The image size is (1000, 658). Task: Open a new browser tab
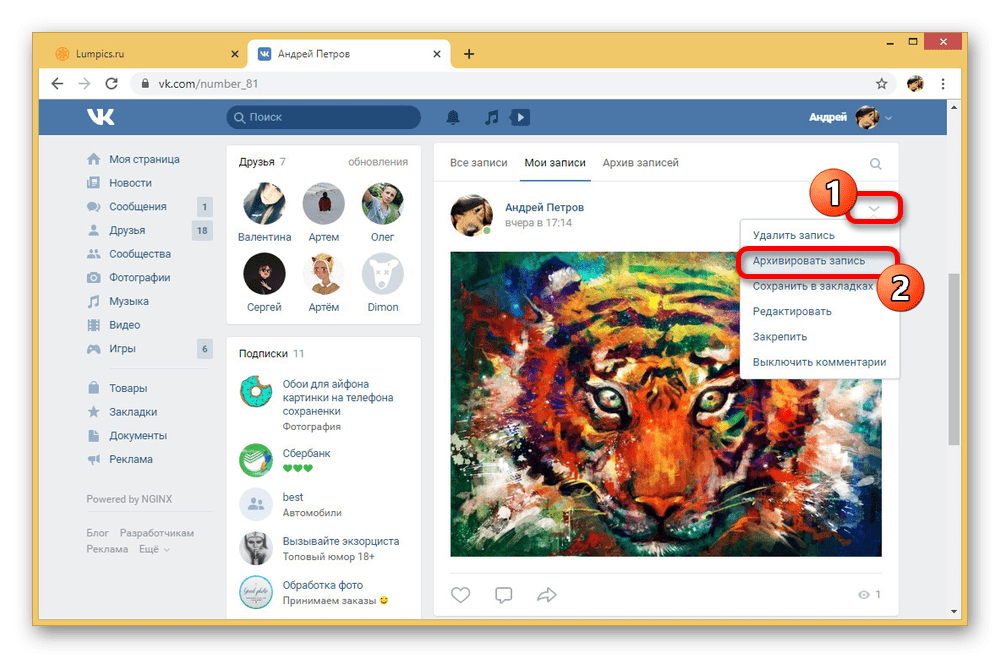pos(469,54)
